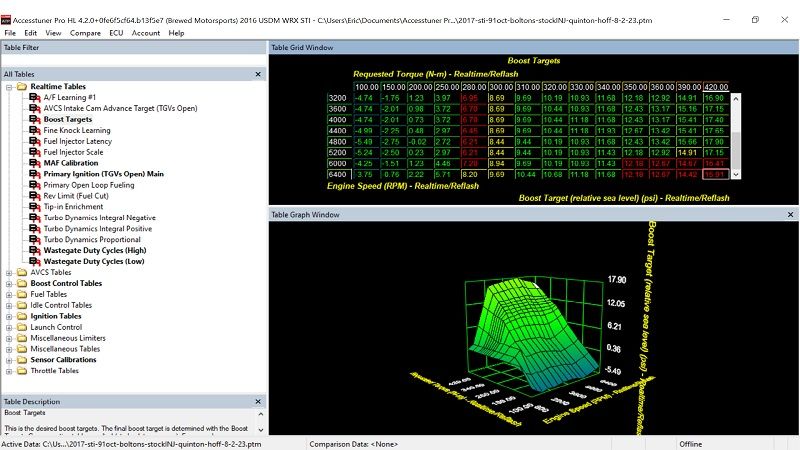Close the Table Graph Window
Screen dimensions: 800x450
tap(790, 215)
